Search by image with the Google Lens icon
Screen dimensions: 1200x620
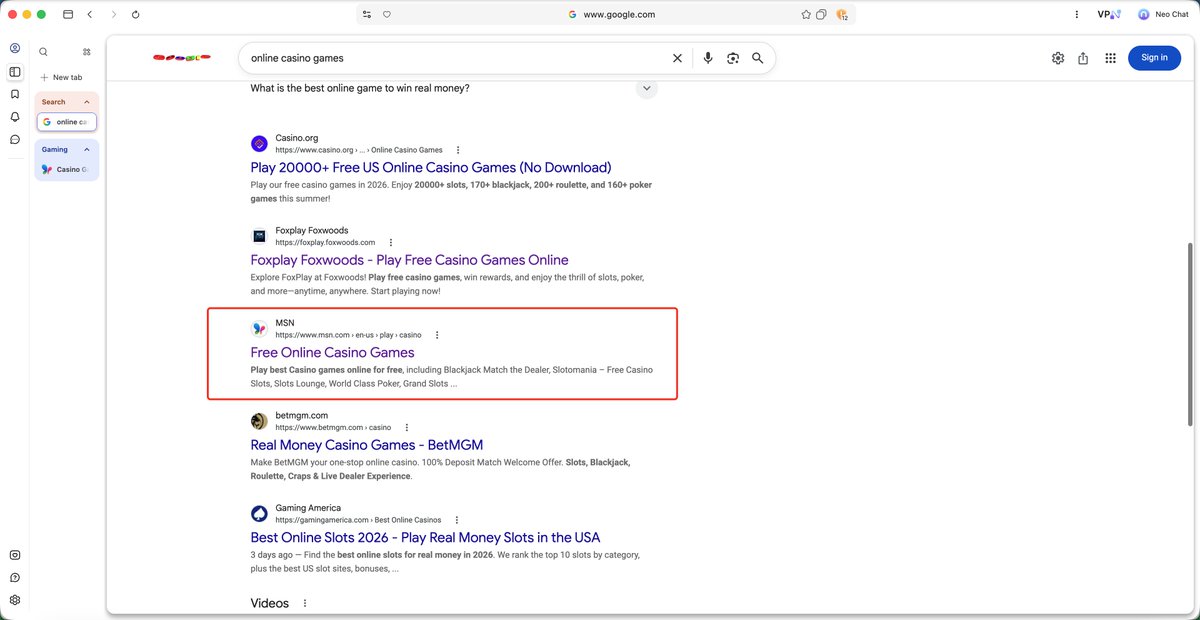[x=733, y=58]
